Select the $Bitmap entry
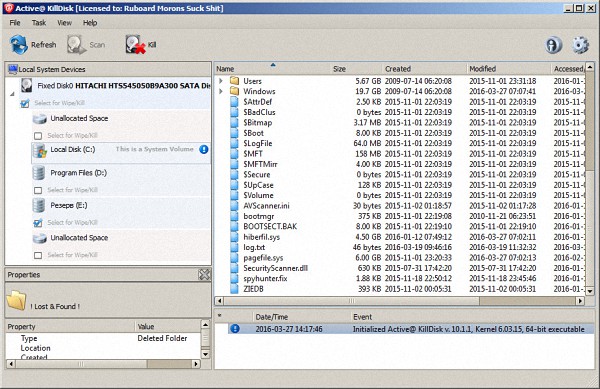Screen dimensions: 600x389 click(x=399, y=123)
